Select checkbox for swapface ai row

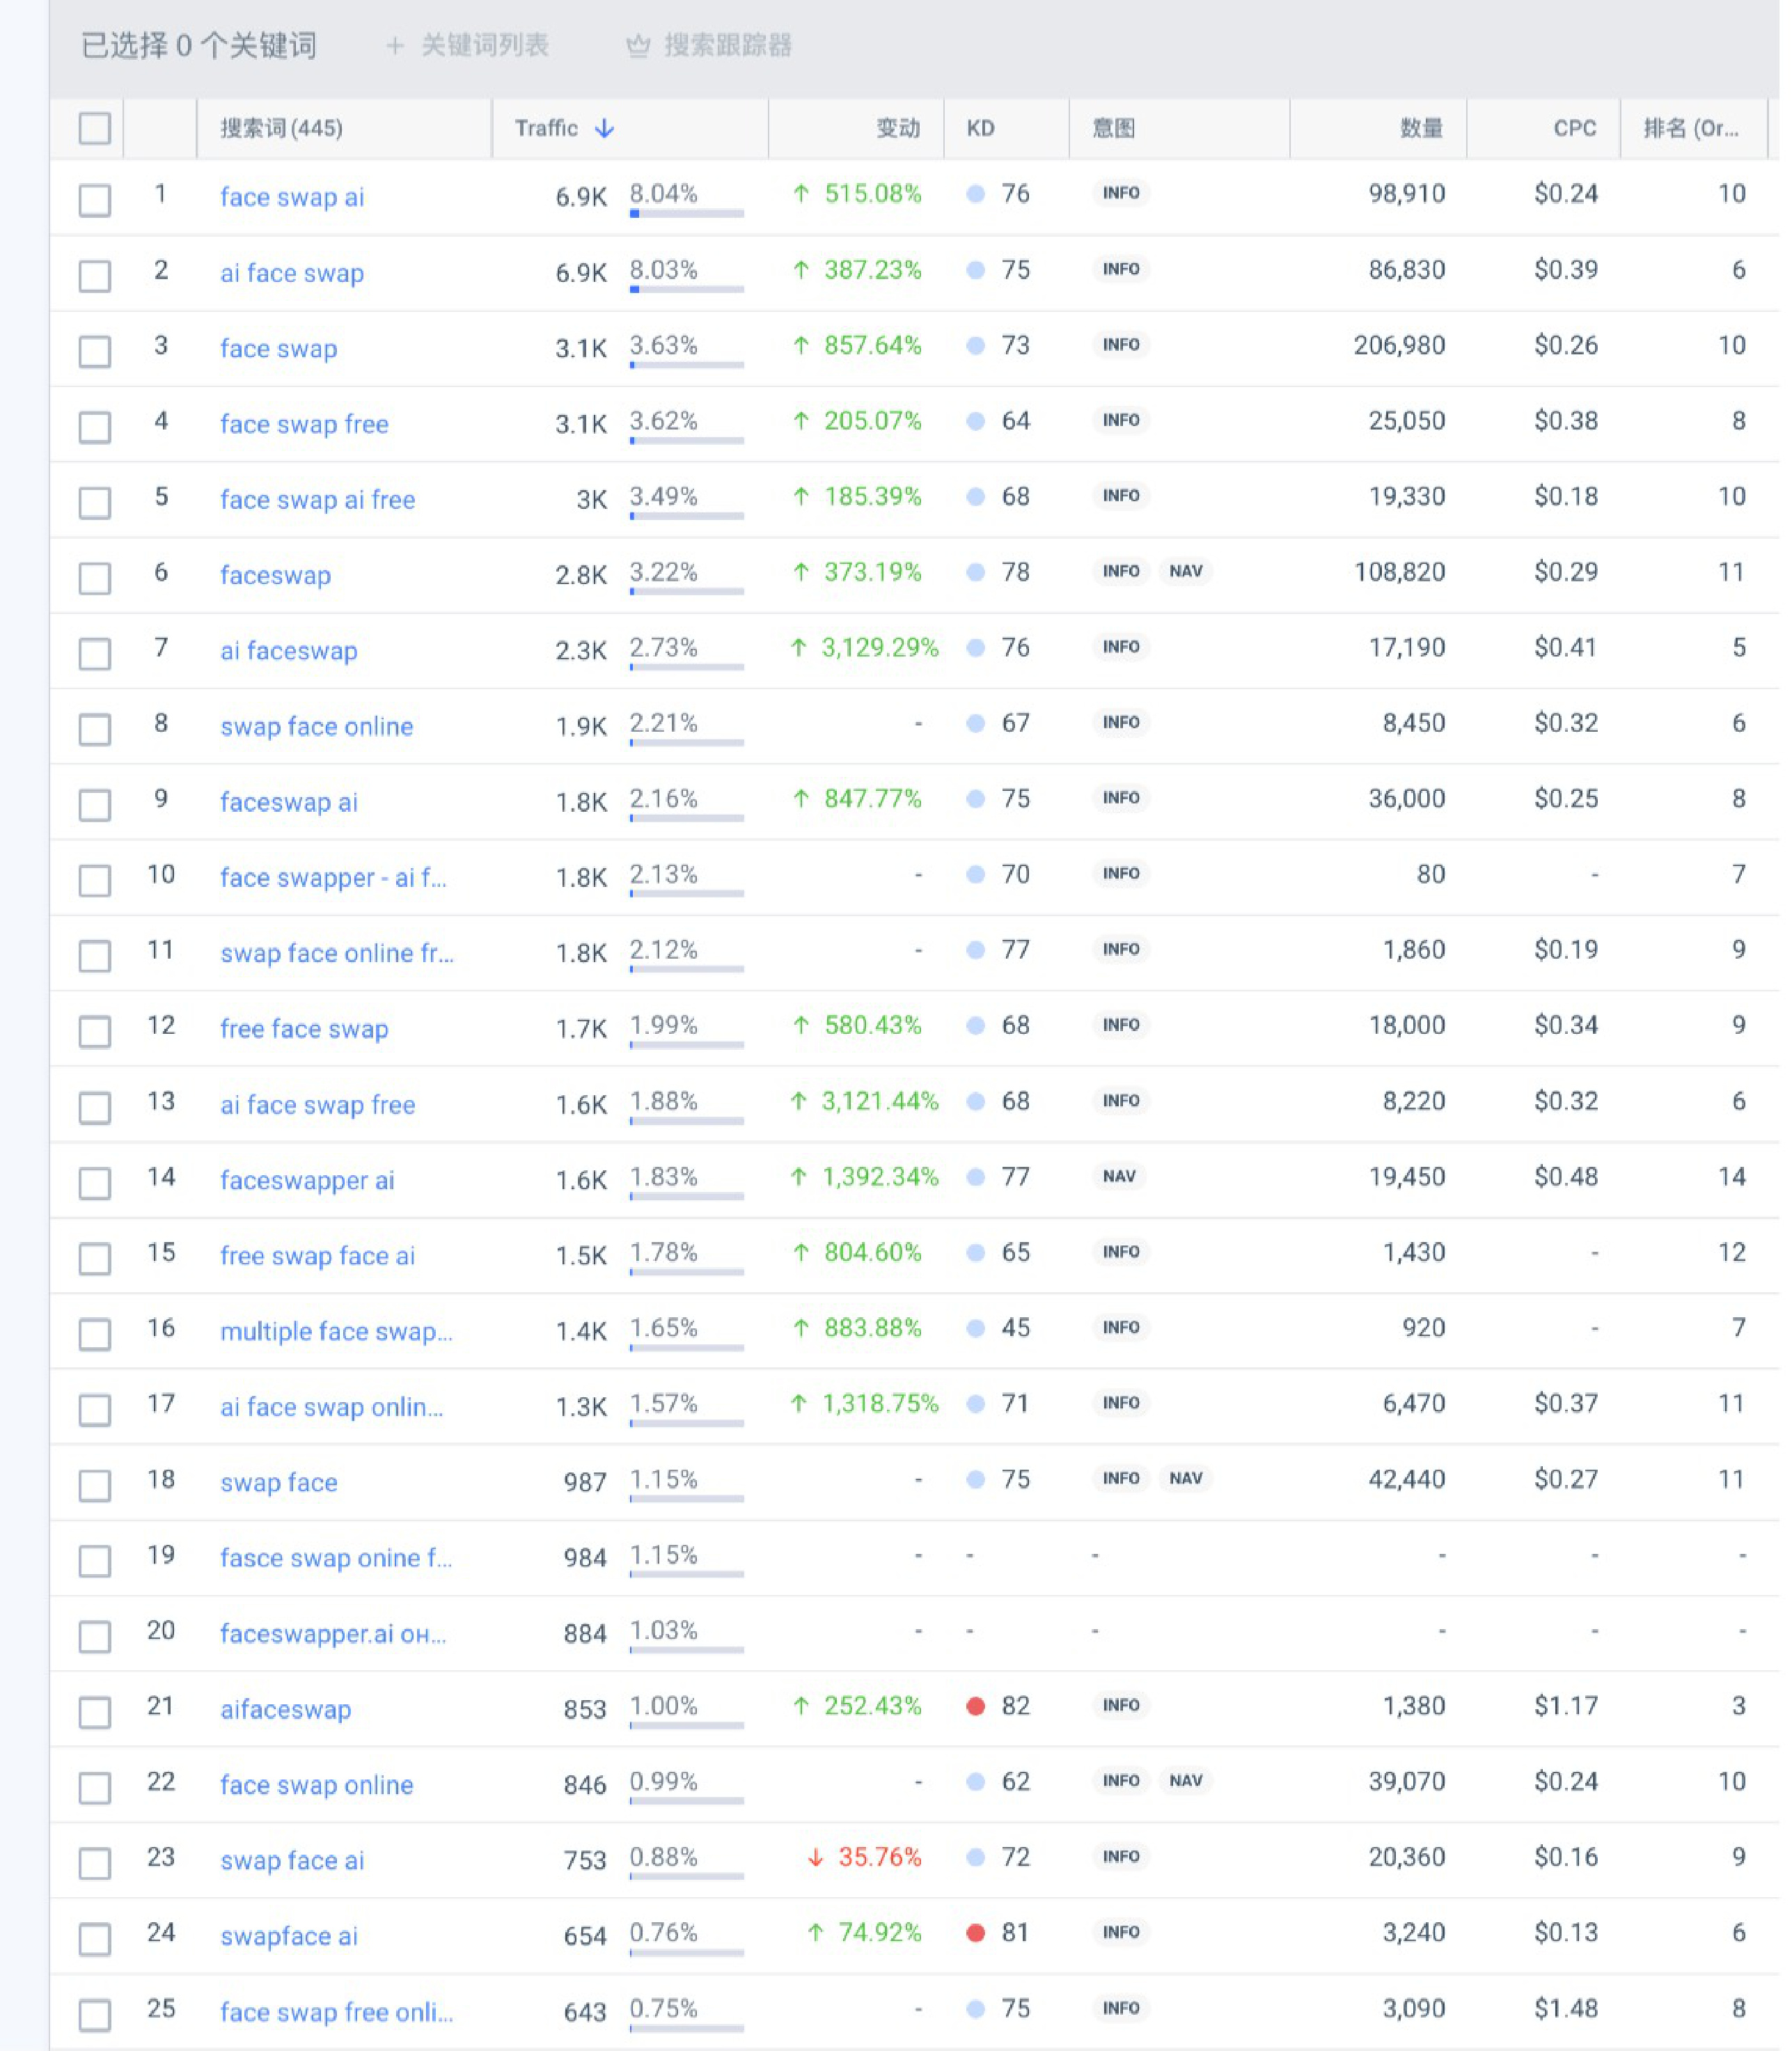coord(95,1938)
